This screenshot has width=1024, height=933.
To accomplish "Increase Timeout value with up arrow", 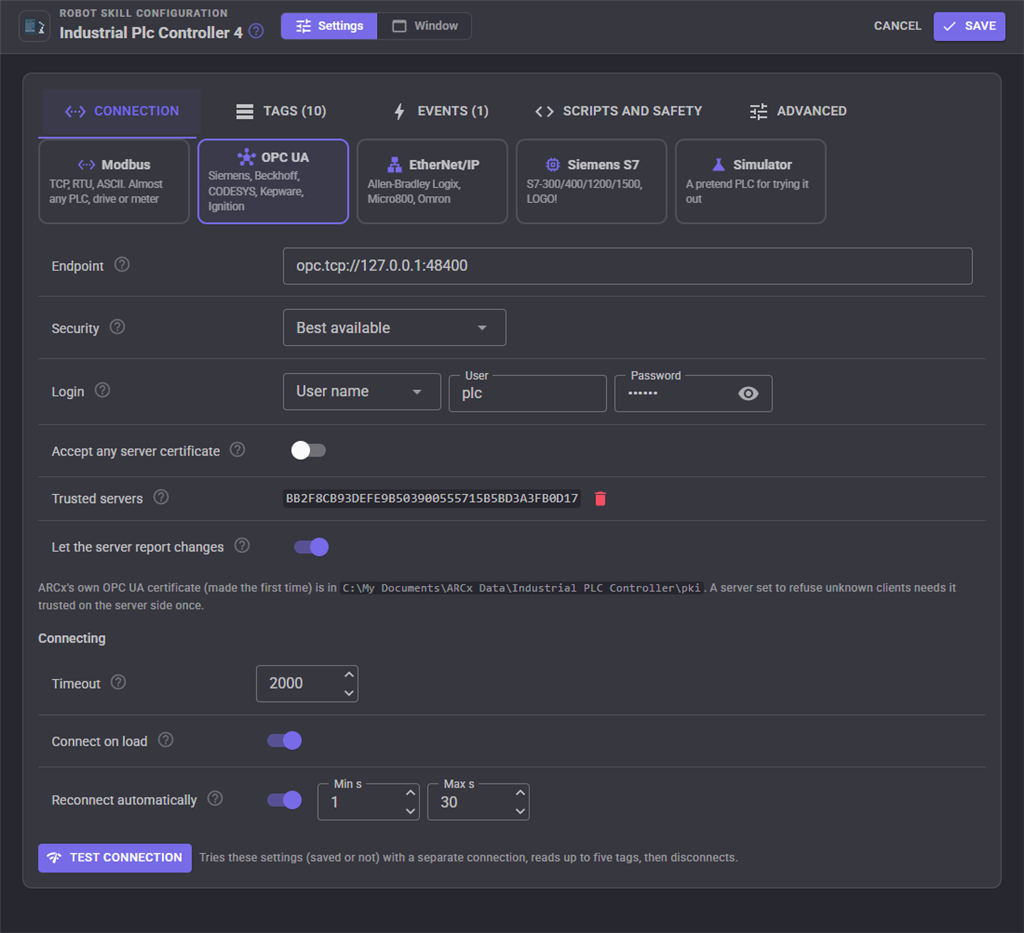I will point(349,675).
